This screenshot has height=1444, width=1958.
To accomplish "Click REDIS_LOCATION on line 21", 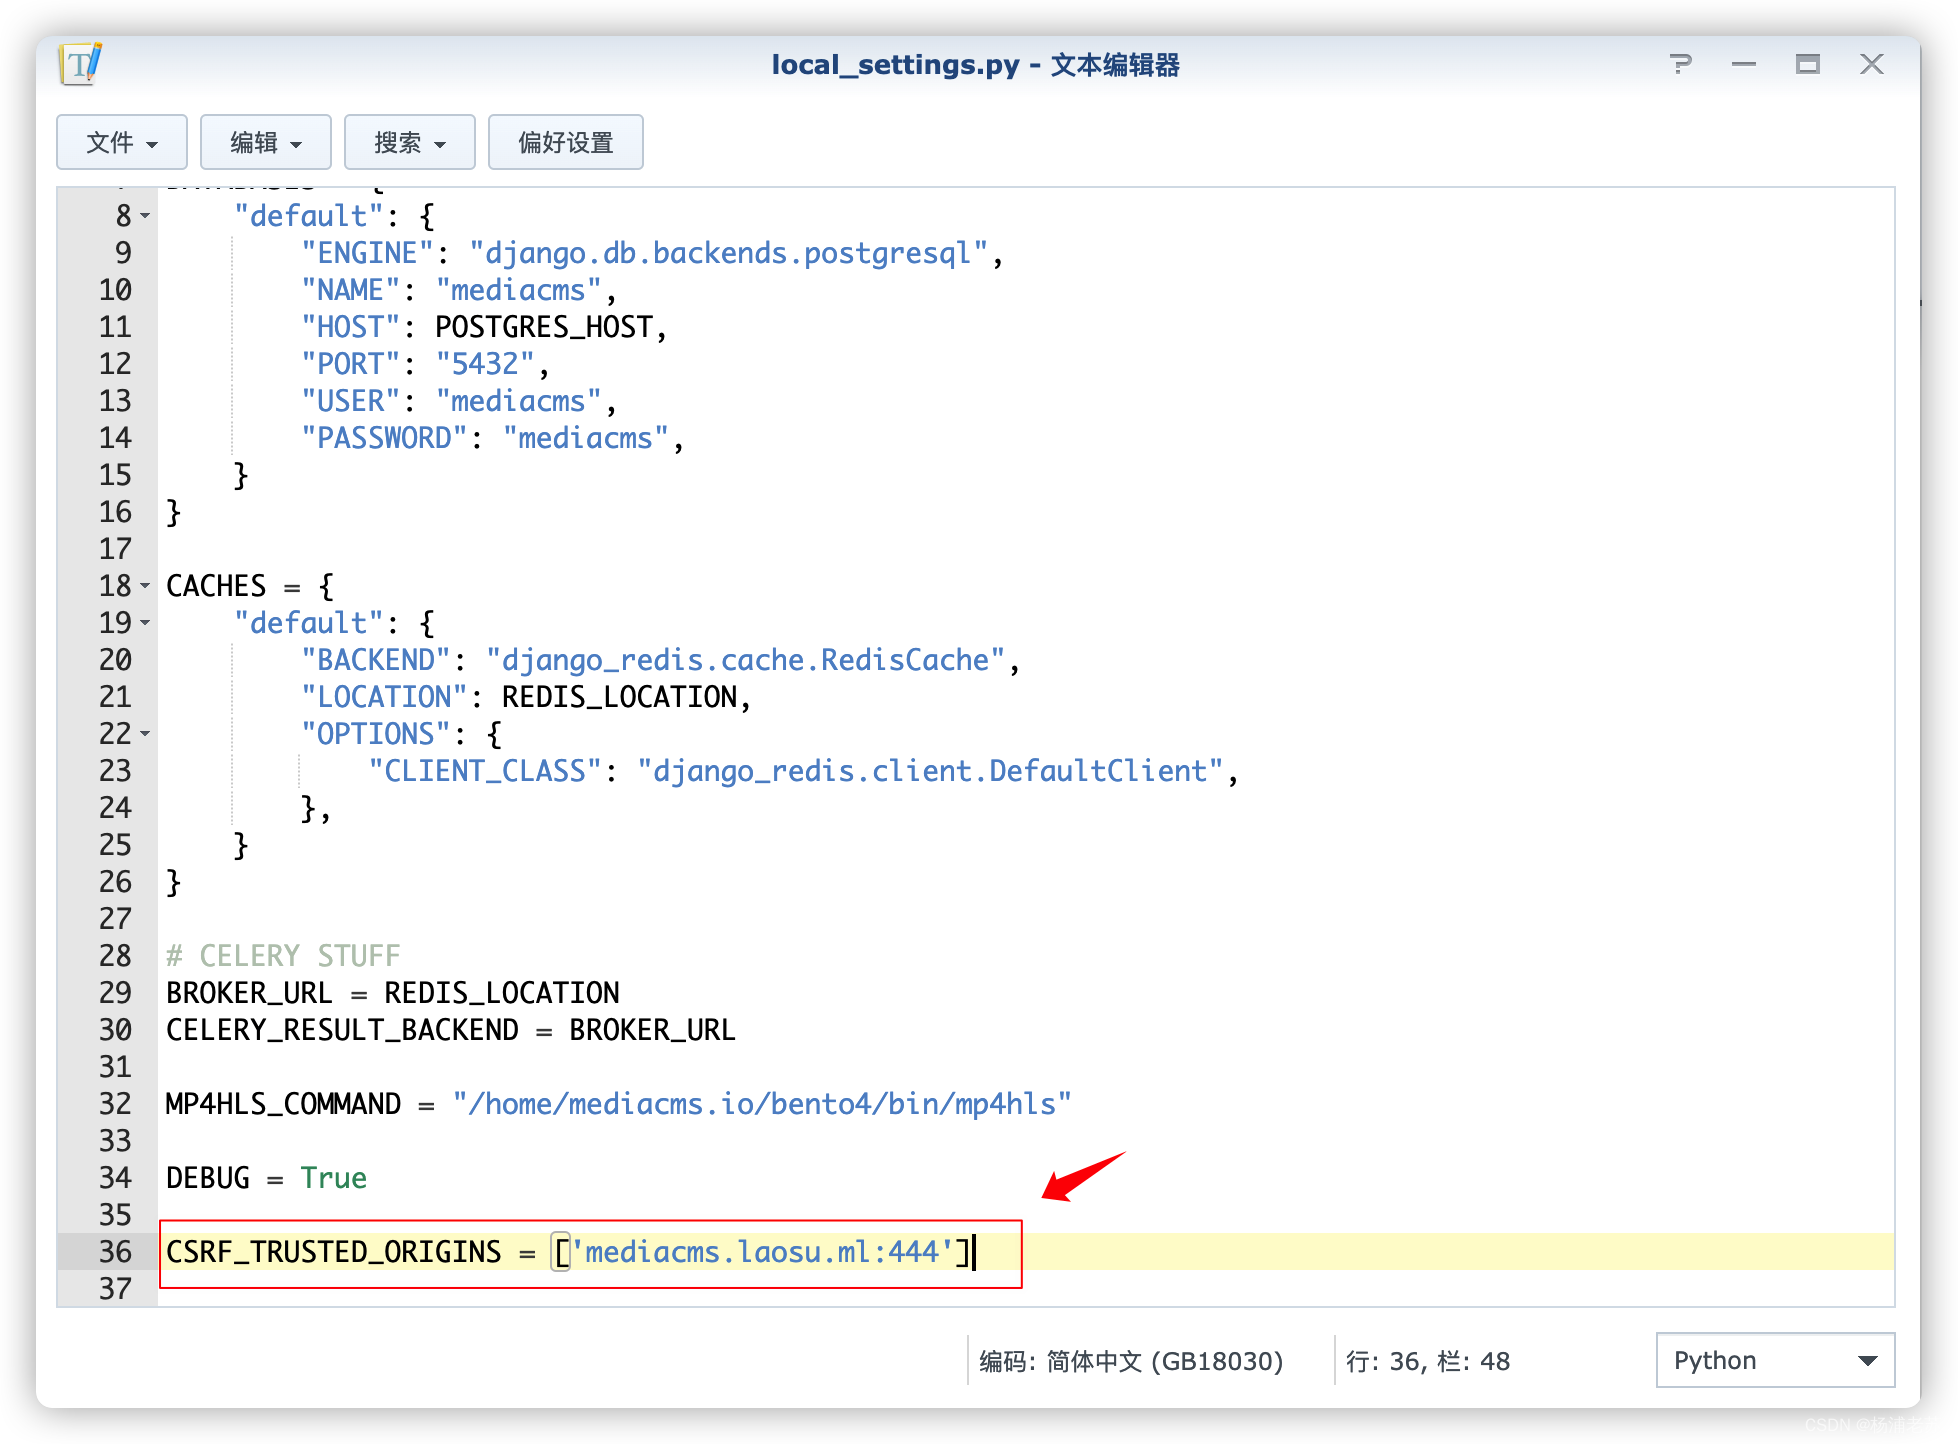I will pos(619,697).
